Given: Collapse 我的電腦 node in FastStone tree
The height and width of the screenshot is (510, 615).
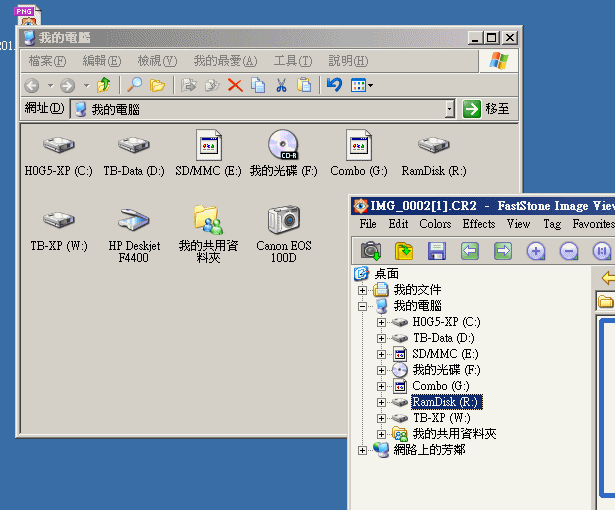Looking at the screenshot, I should pyautogui.click(x=362, y=306).
